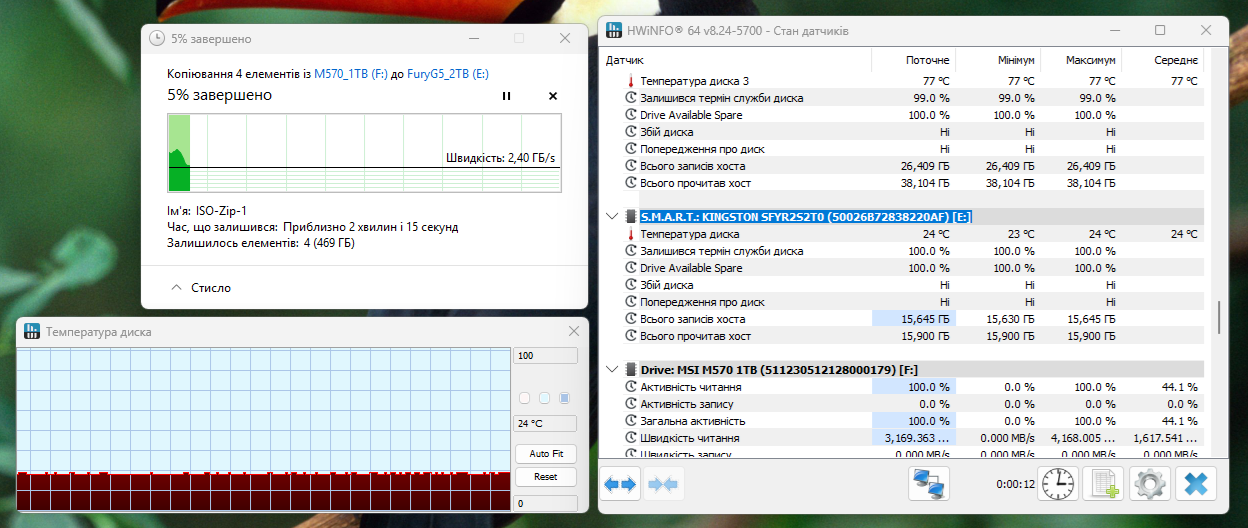Viewport: 1248px width, 528px height.
Task: Click the Поточне column header
Action: click(x=914, y=60)
